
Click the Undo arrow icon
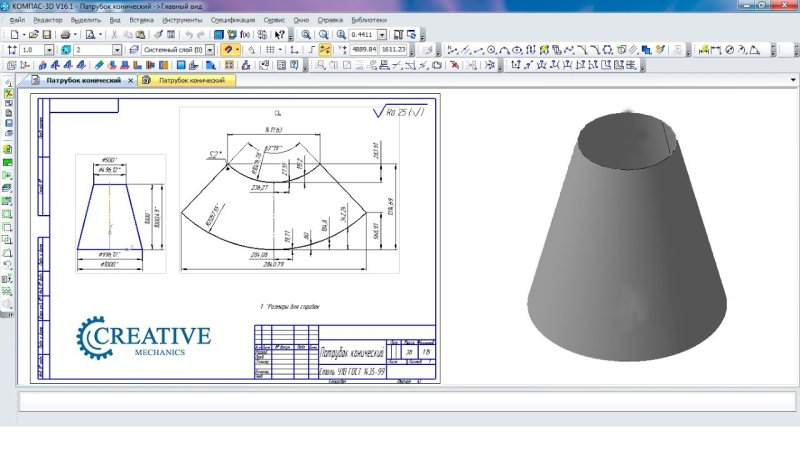[188, 34]
